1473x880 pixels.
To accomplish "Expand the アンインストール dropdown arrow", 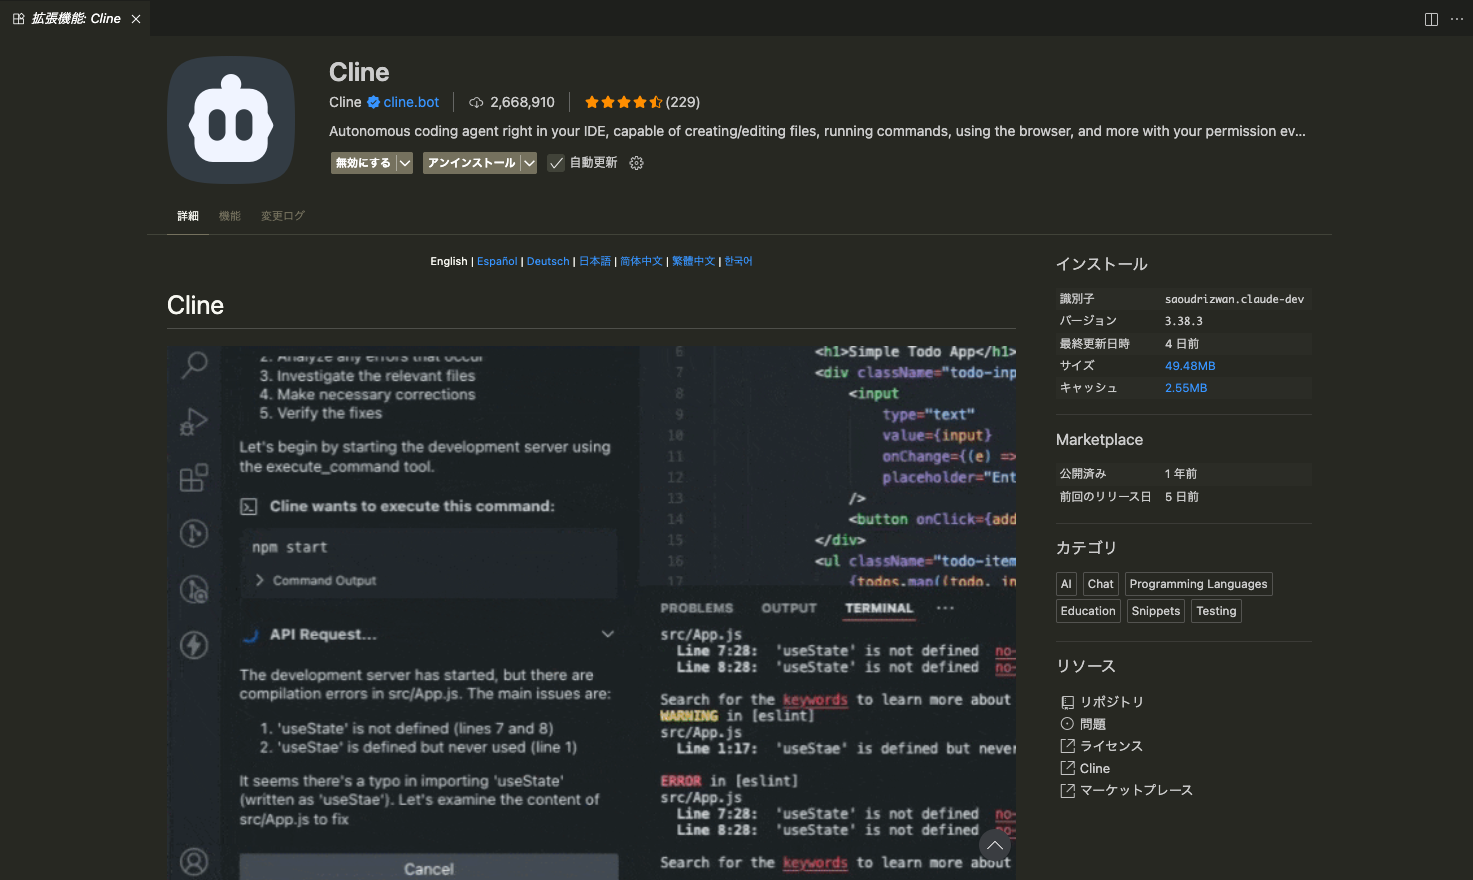I will 529,163.
